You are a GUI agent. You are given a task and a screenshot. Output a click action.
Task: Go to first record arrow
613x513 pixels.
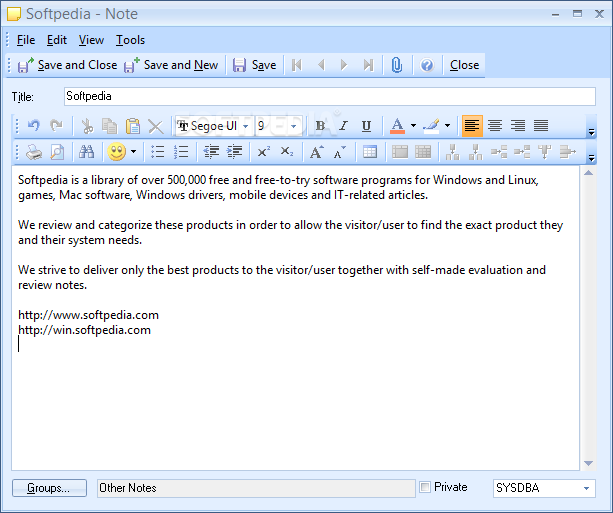(297, 65)
